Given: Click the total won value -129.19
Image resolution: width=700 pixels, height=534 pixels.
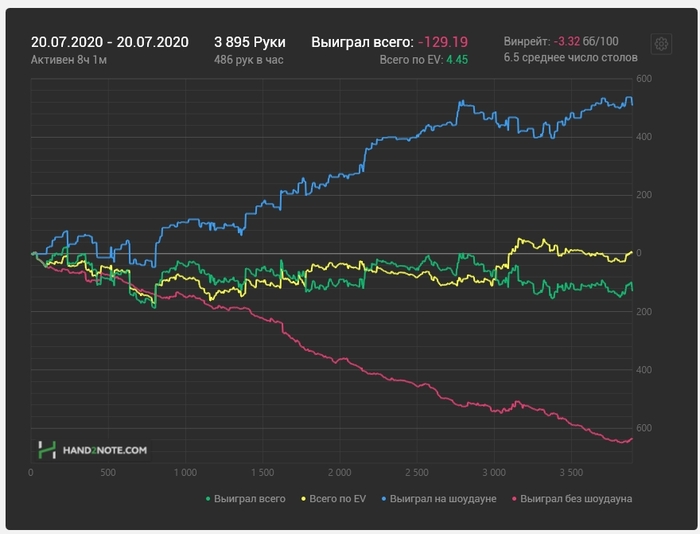Looking at the screenshot, I should click(443, 42).
